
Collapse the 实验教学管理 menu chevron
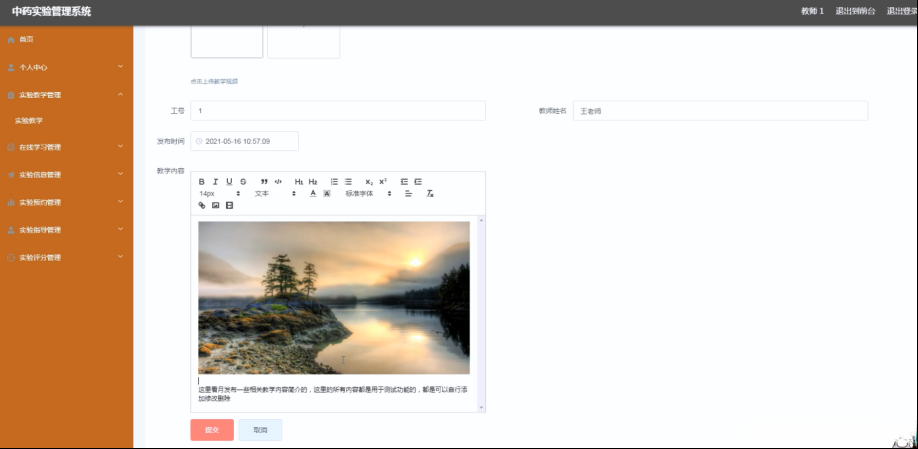click(x=120, y=94)
